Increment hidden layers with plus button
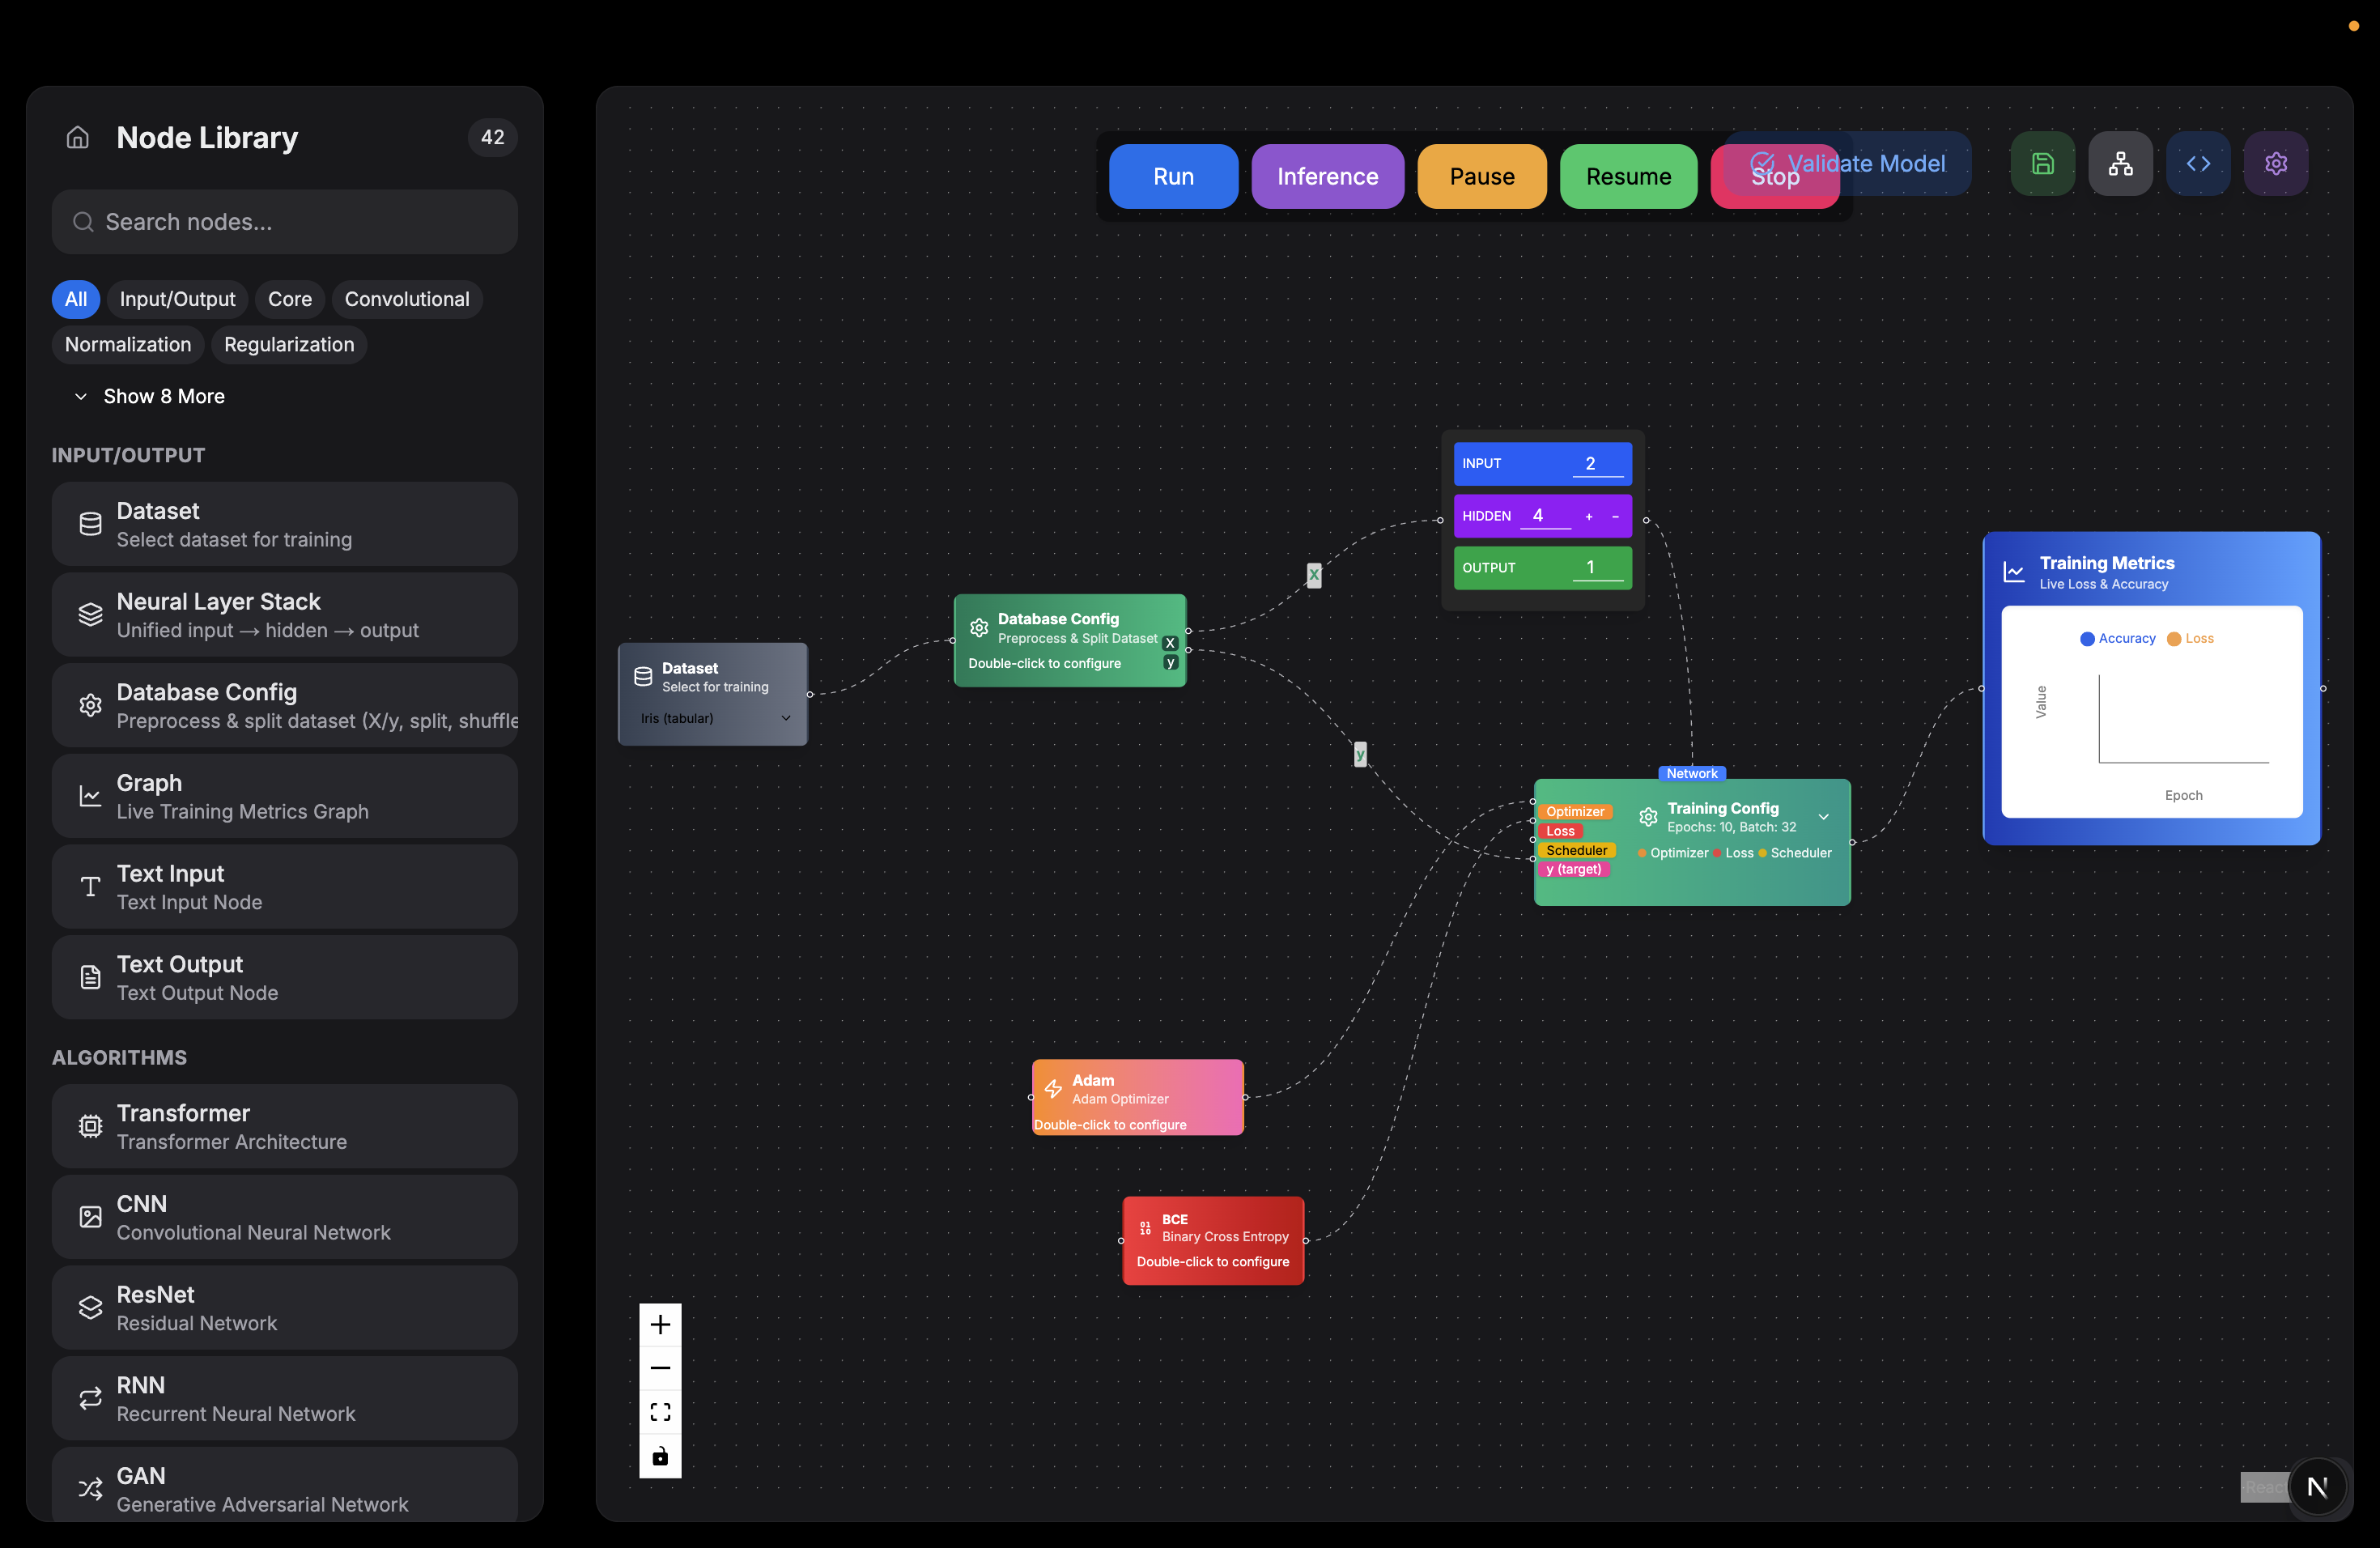The image size is (2380, 1548). 1588,516
